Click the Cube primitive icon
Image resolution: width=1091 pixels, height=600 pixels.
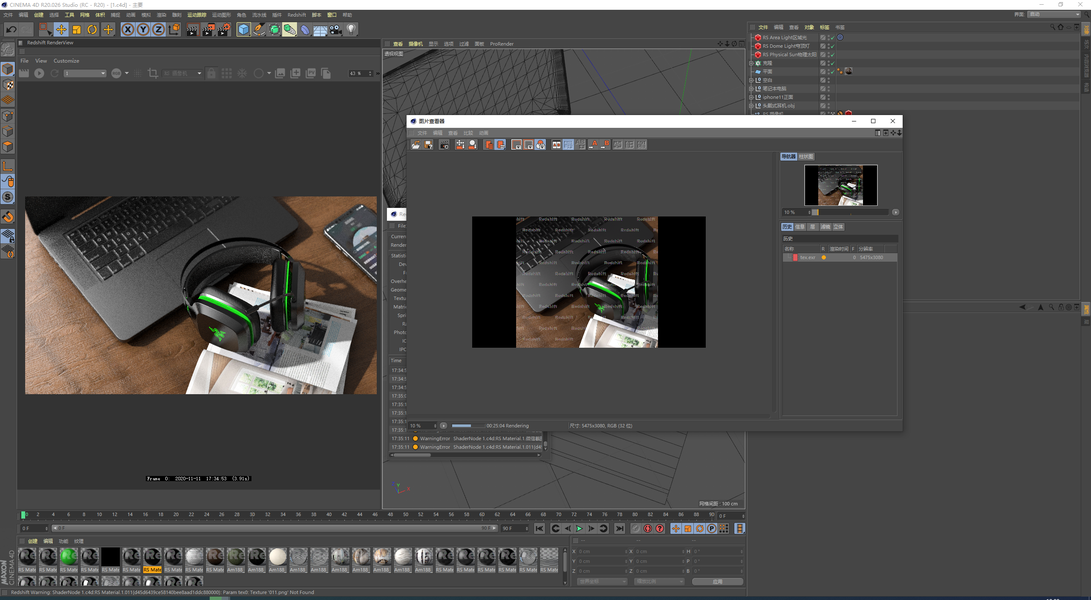point(243,29)
